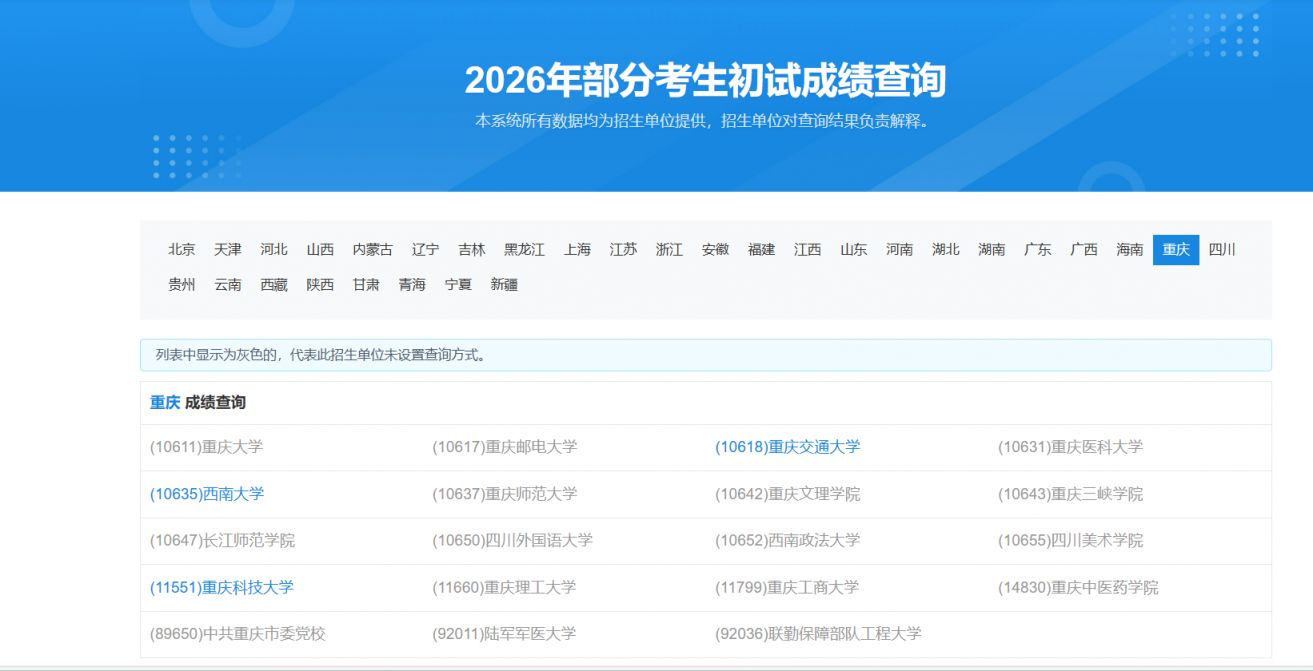This screenshot has width=1313, height=671.
Task: Select the 四川 province tab
Action: click(x=1222, y=250)
